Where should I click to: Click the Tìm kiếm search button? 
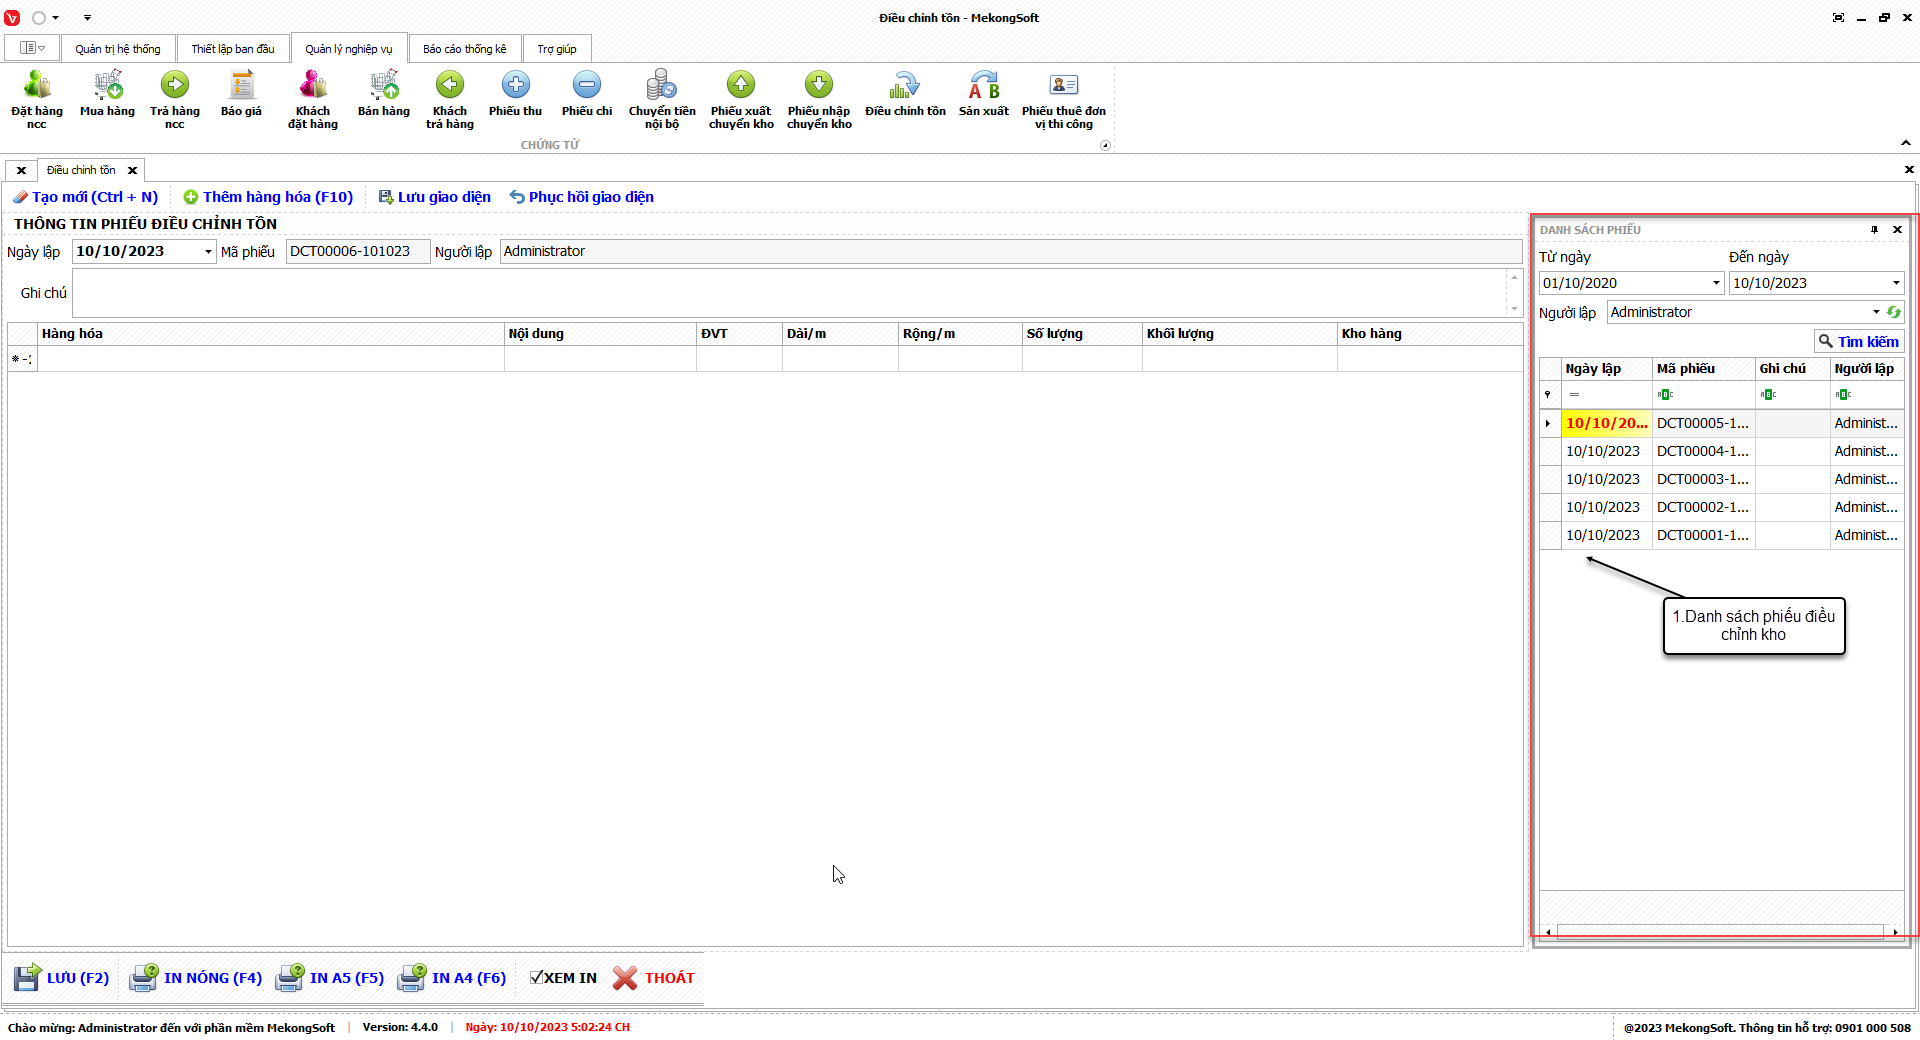click(x=1858, y=341)
